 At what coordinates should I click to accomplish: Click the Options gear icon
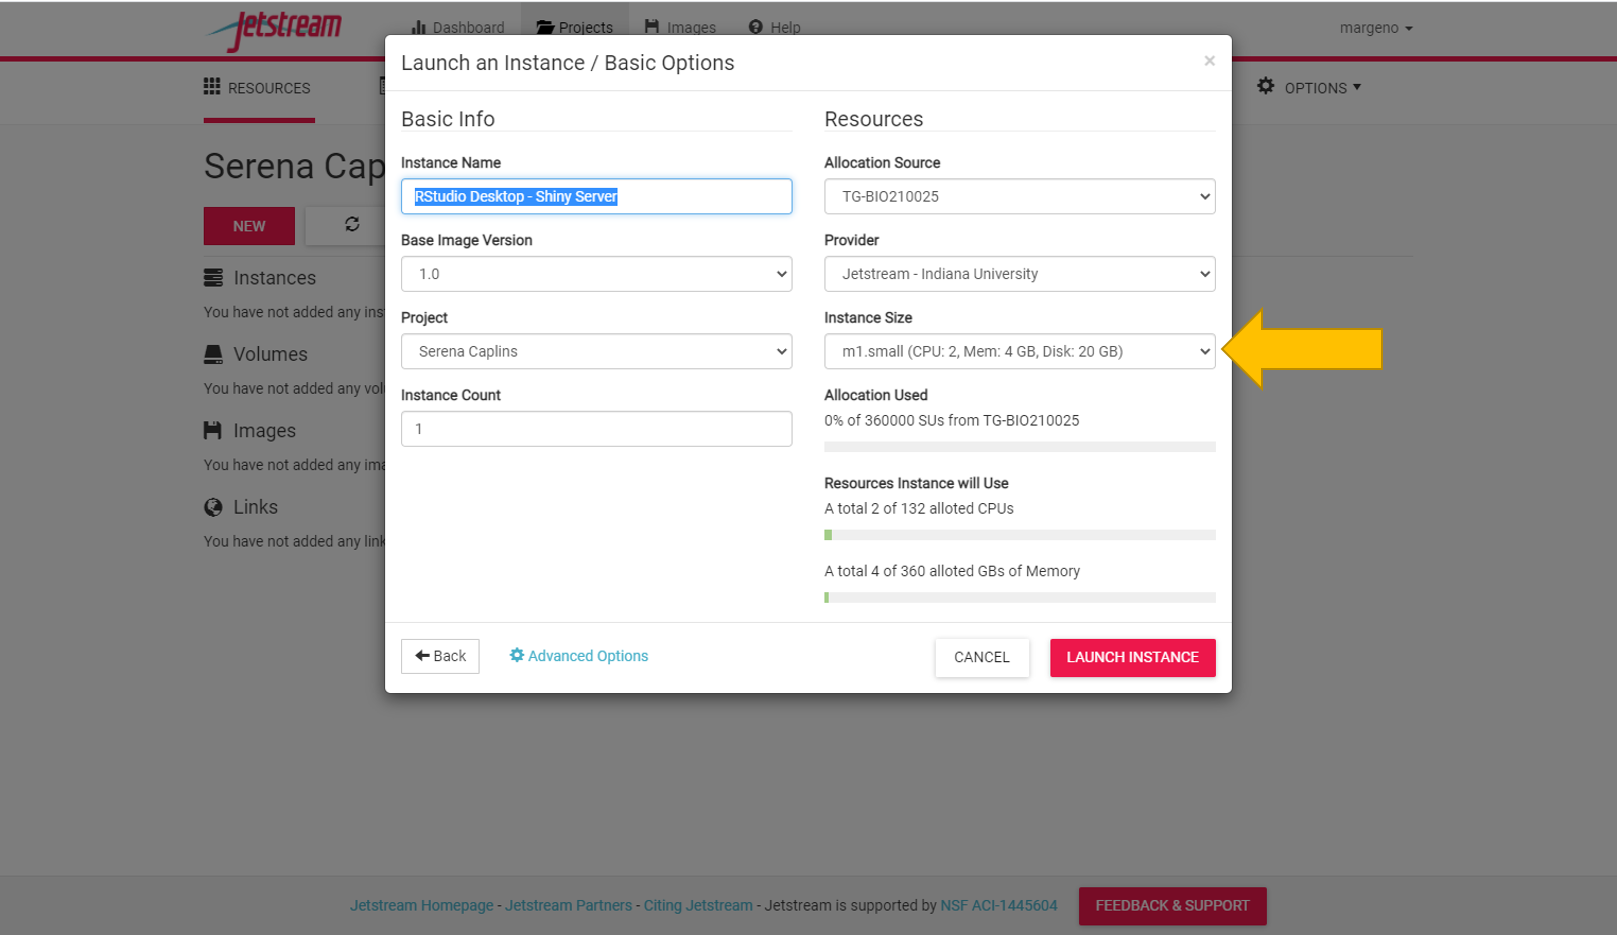[x=1266, y=86]
